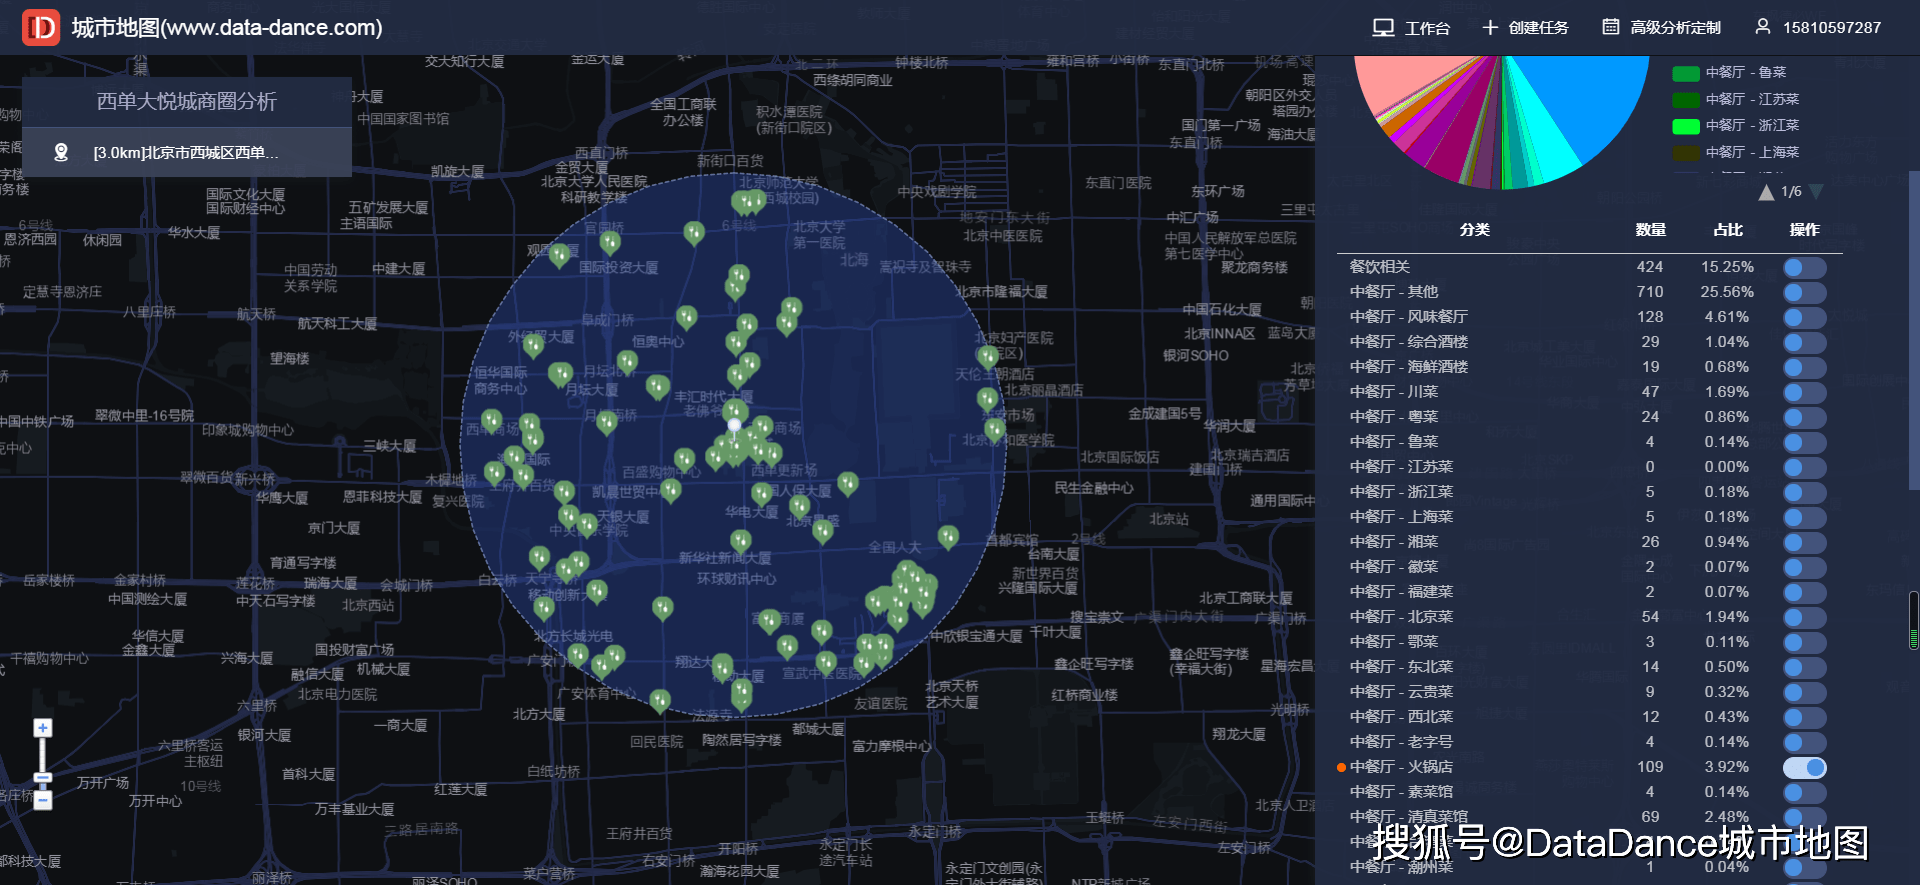The image size is (1920, 885).
Task: Click the account number 15810597287
Action: click(x=1831, y=28)
